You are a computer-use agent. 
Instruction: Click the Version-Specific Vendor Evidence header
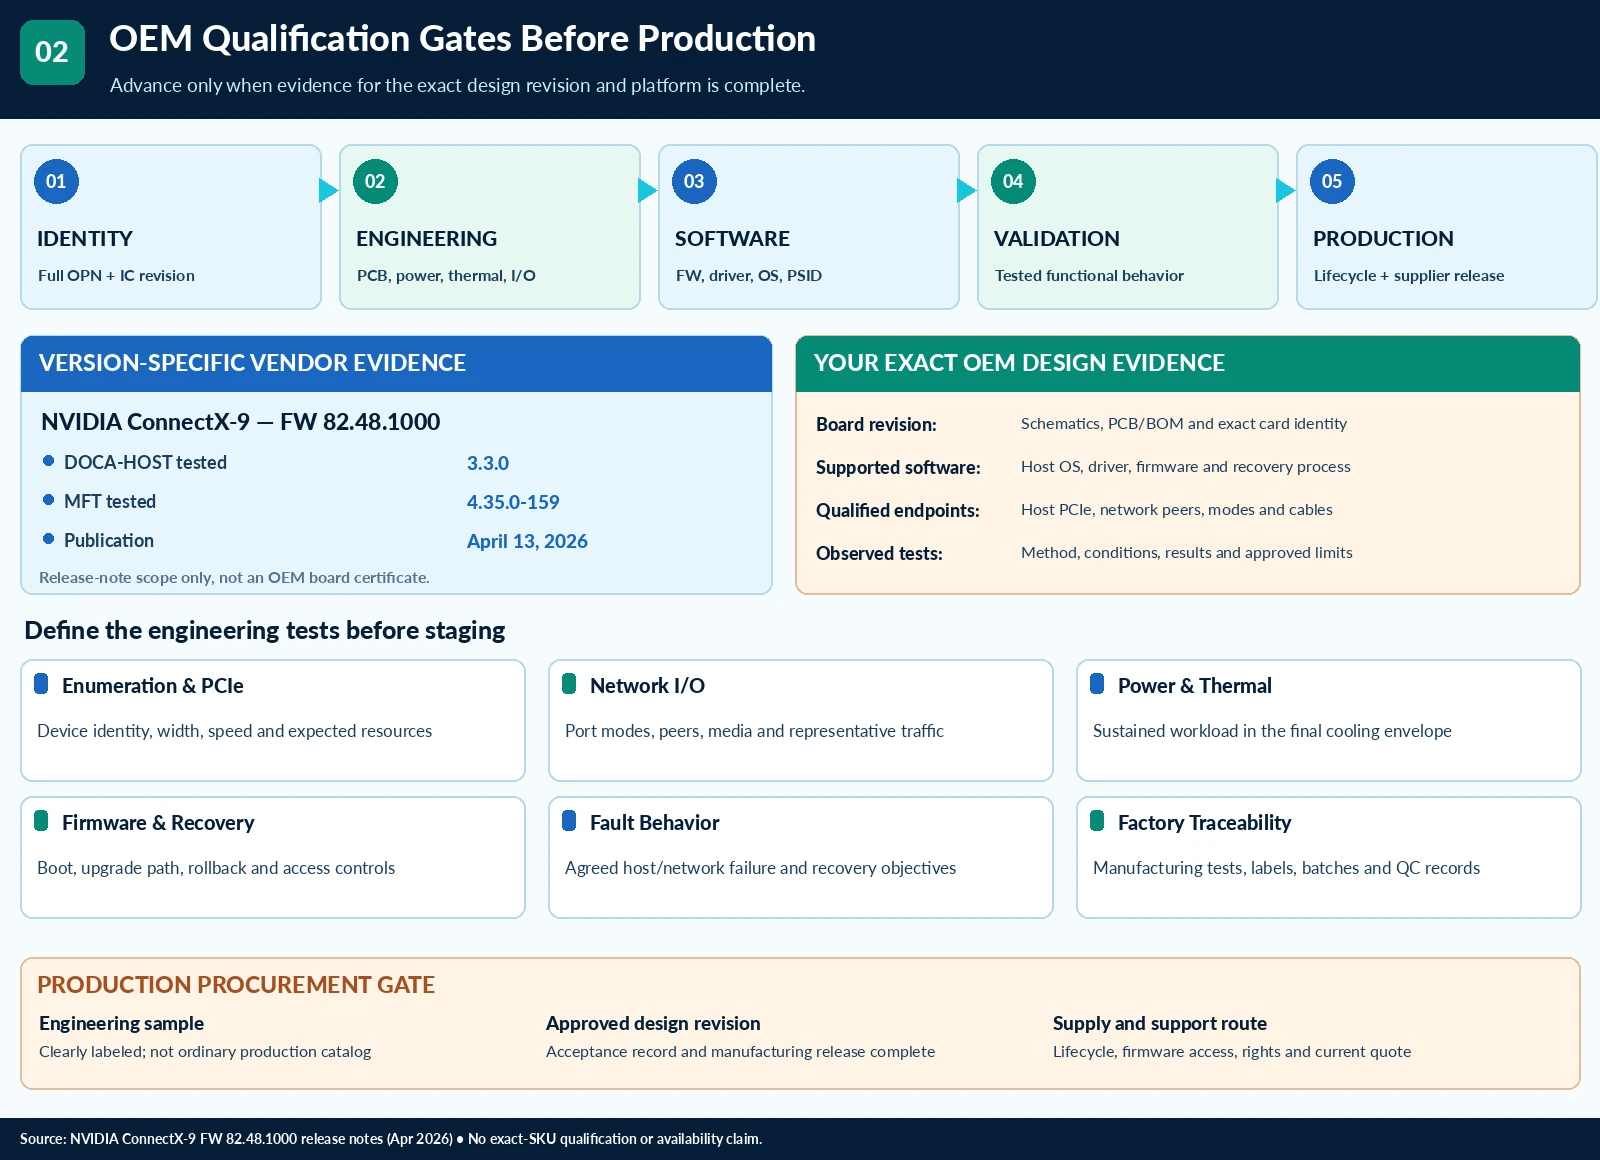pyautogui.click(x=396, y=363)
